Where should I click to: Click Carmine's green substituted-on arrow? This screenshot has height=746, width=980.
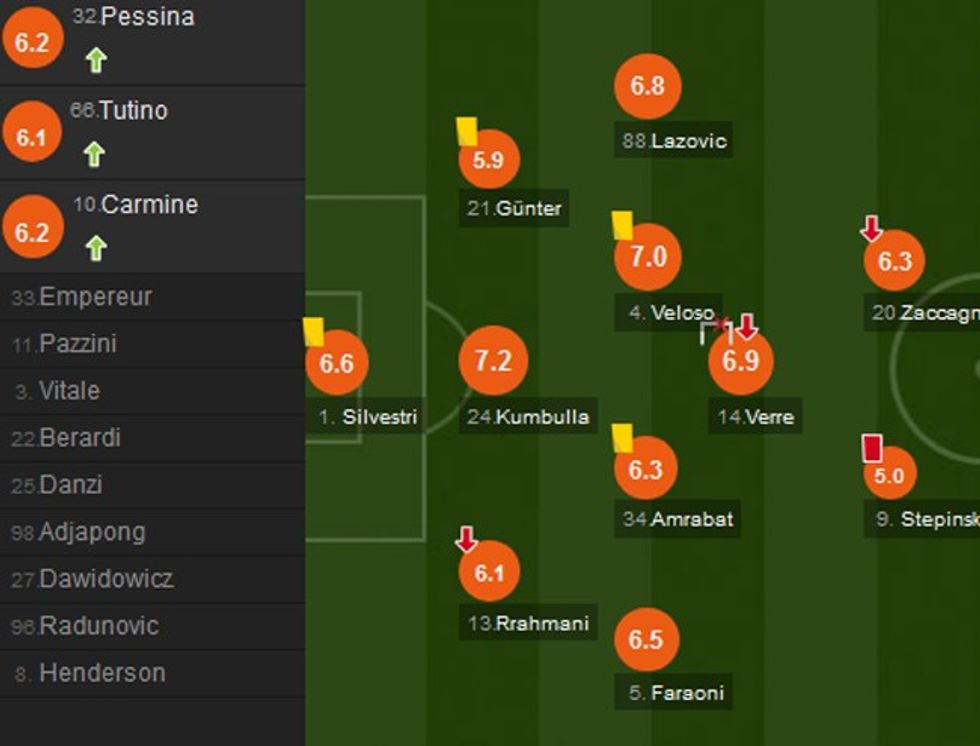pos(96,247)
